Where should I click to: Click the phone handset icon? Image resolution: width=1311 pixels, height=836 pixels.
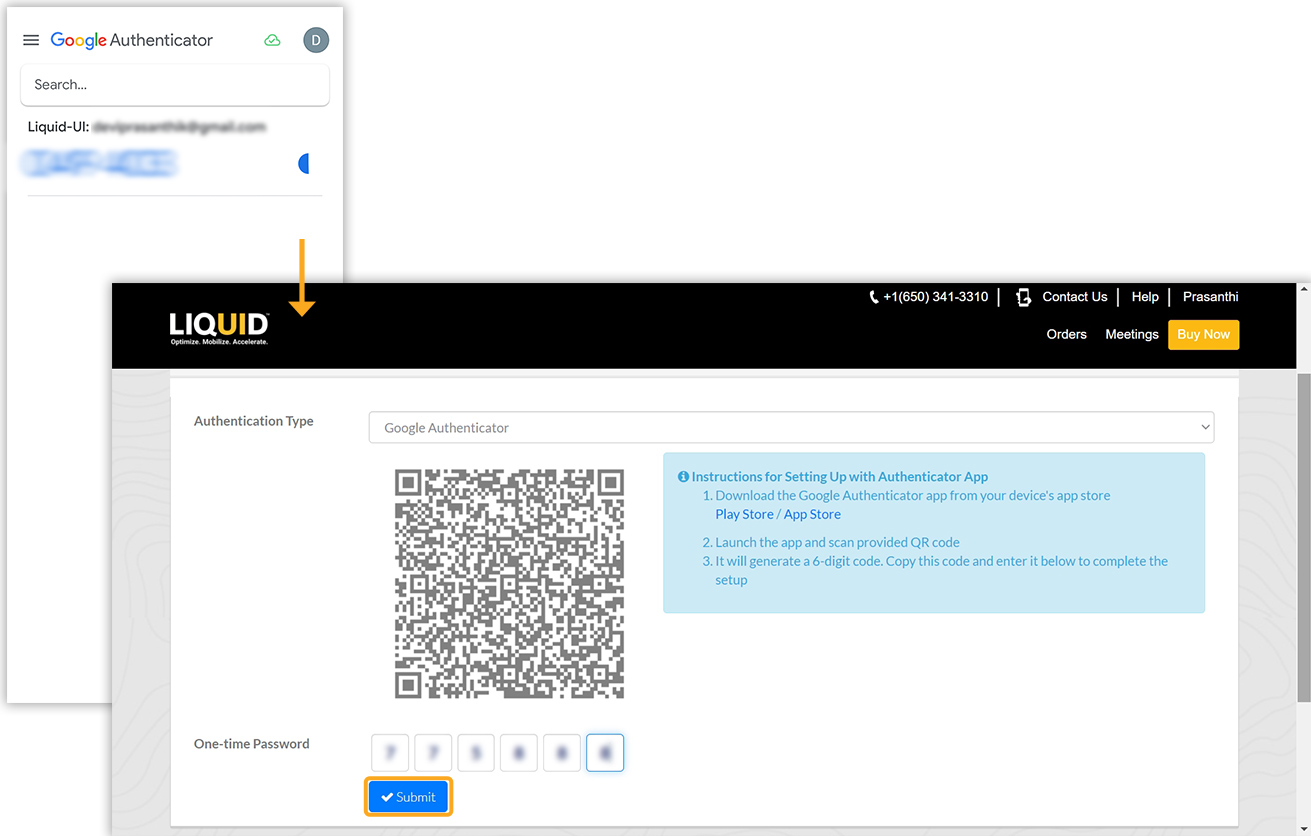click(874, 297)
